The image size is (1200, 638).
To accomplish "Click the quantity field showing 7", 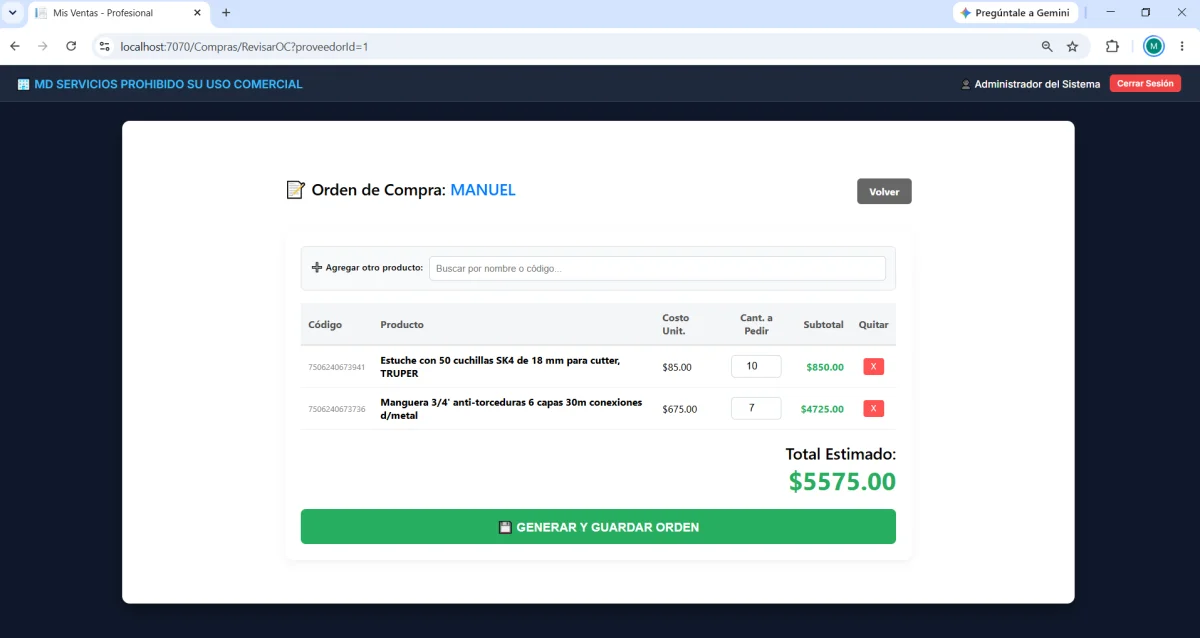I will point(756,408).
